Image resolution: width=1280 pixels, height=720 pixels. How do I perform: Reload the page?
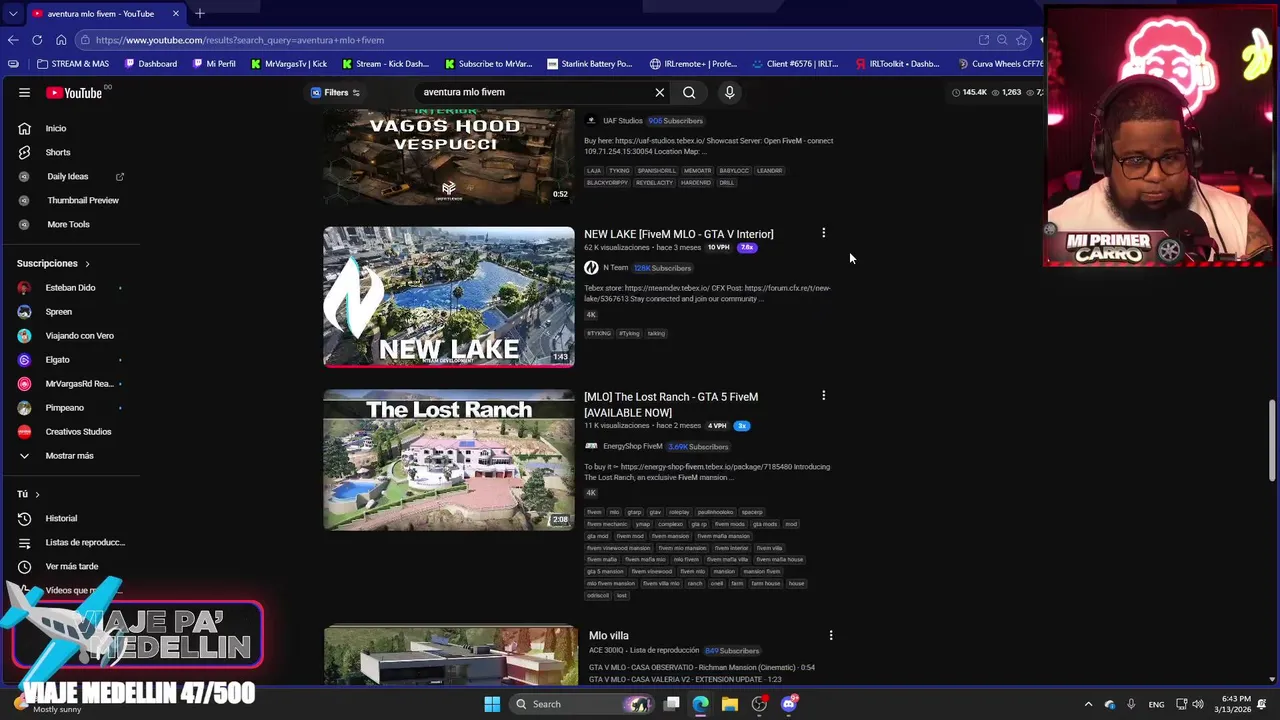point(37,40)
